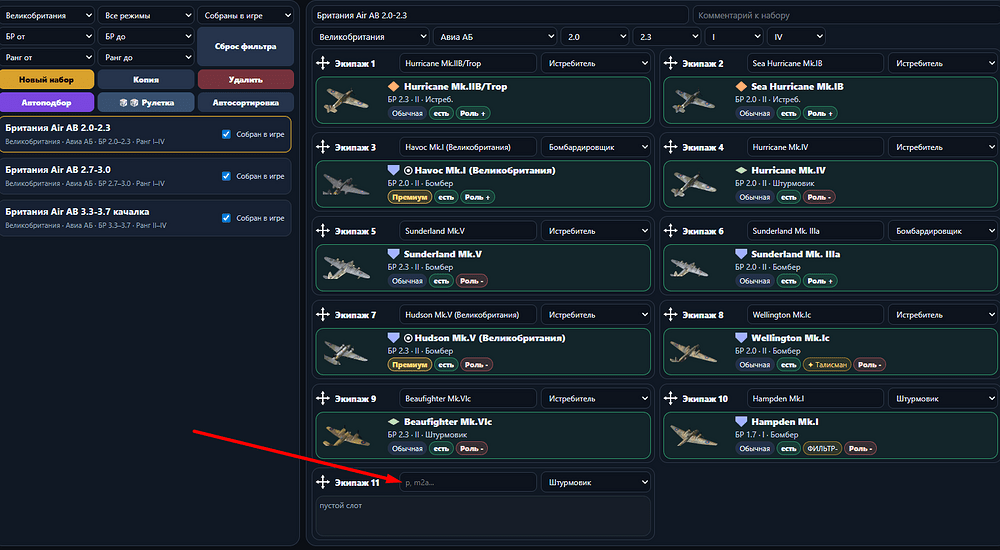This screenshot has width=1000, height=550.
Task: Click the 'Сброс фильтра' button
Action: [x=246, y=47]
